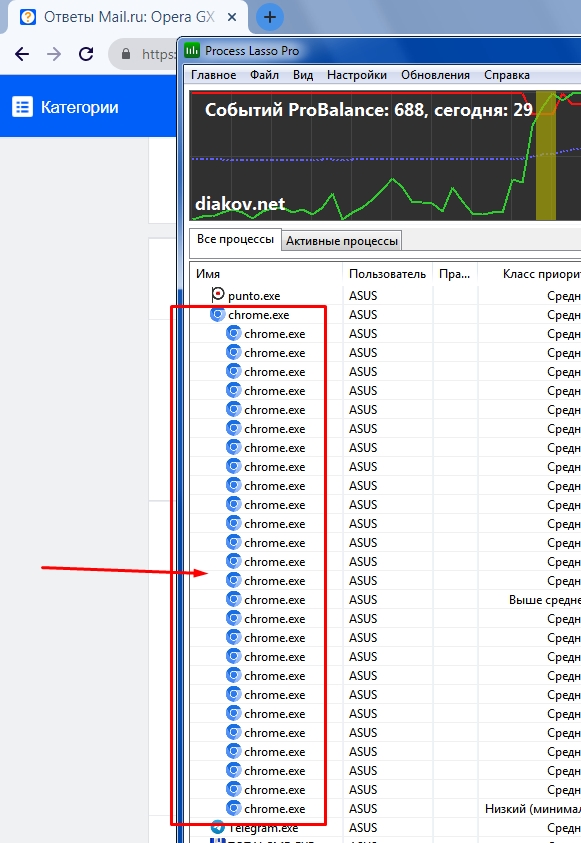Click the padlock icon in address bar
This screenshot has width=581, height=843.
126,54
